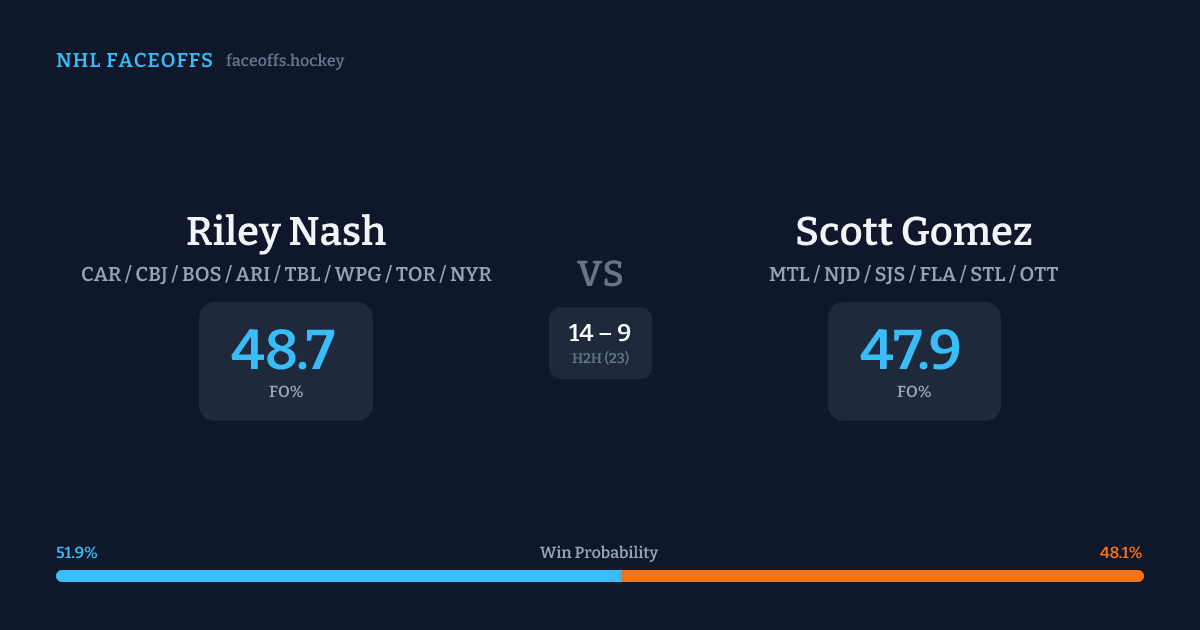This screenshot has width=1200, height=630.
Task: Select NYR in Riley Nash's team list
Action: click(470, 274)
